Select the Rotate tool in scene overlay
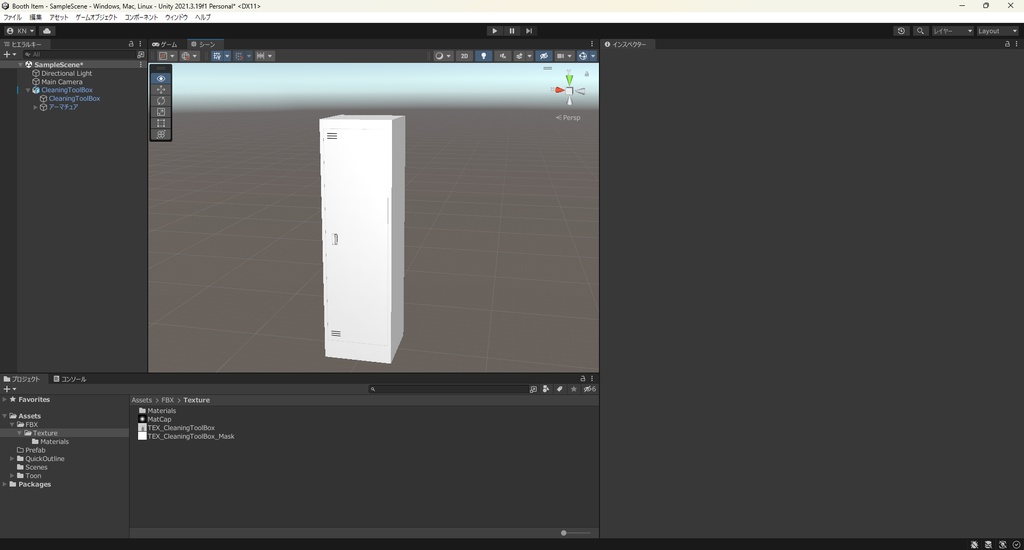 coord(161,101)
